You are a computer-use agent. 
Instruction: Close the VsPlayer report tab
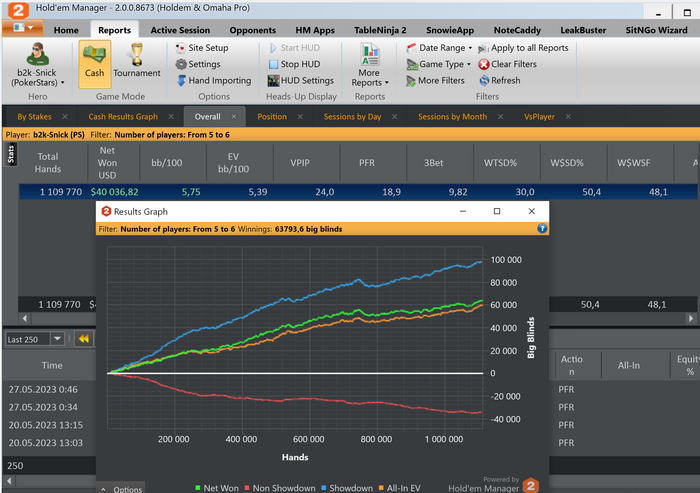568,117
